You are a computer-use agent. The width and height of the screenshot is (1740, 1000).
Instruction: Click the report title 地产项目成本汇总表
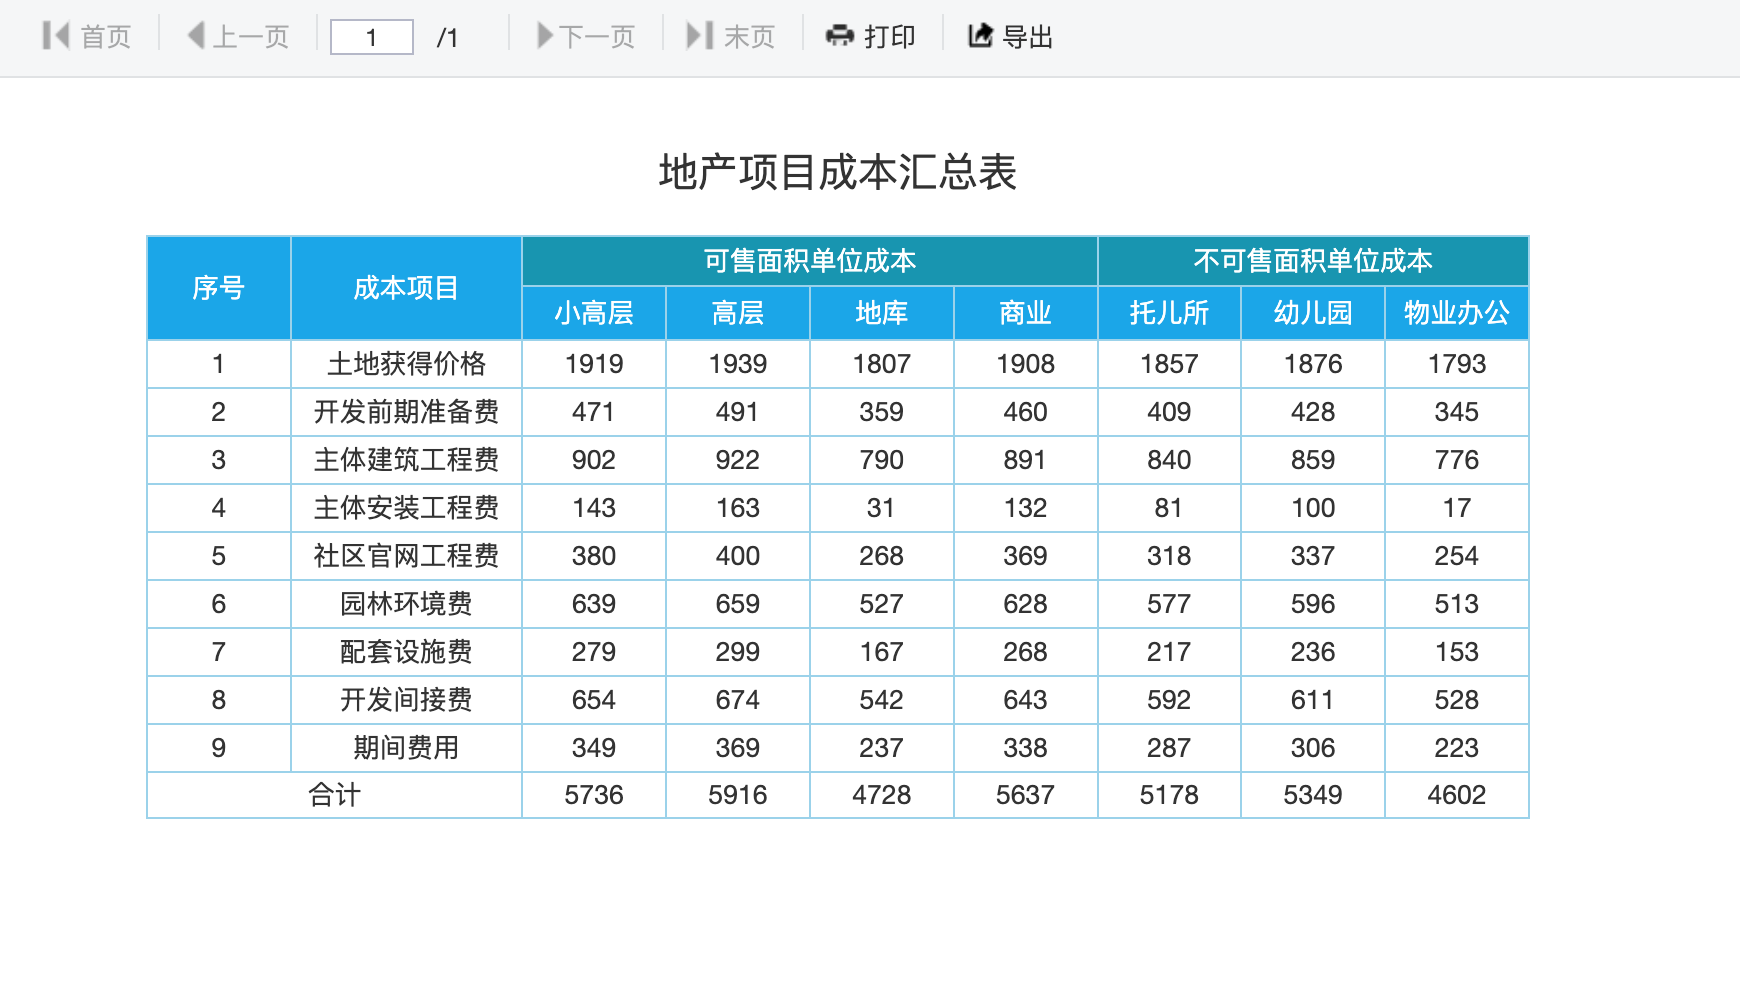coord(837,172)
